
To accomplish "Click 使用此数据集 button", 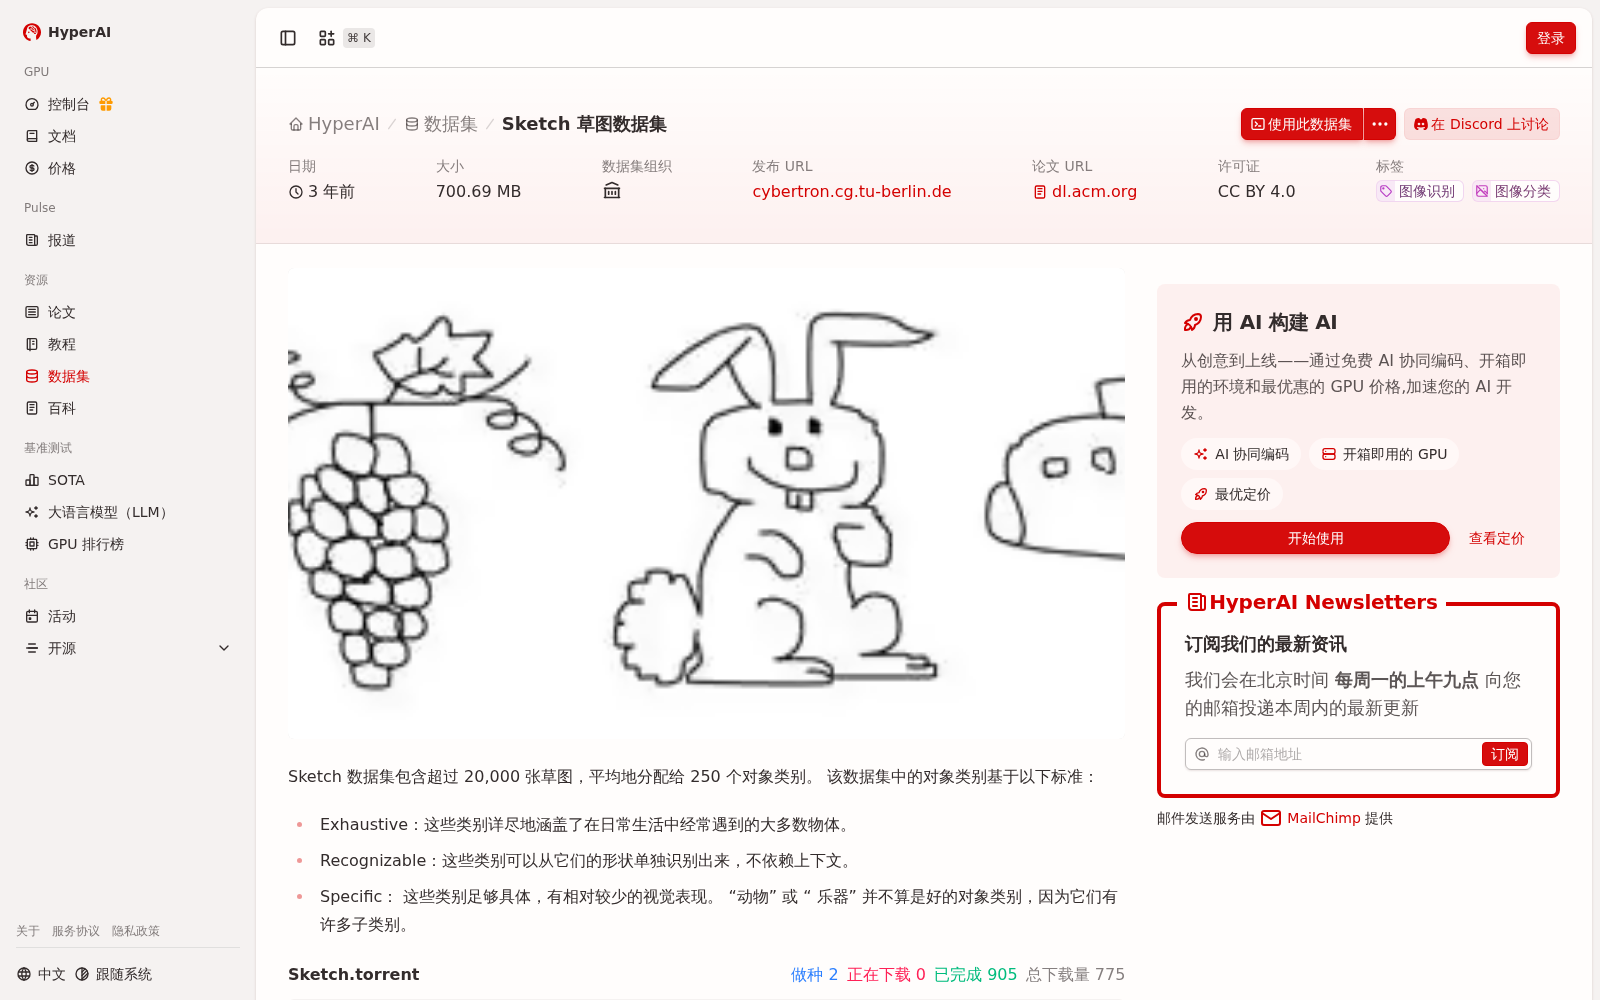I will click(1302, 124).
